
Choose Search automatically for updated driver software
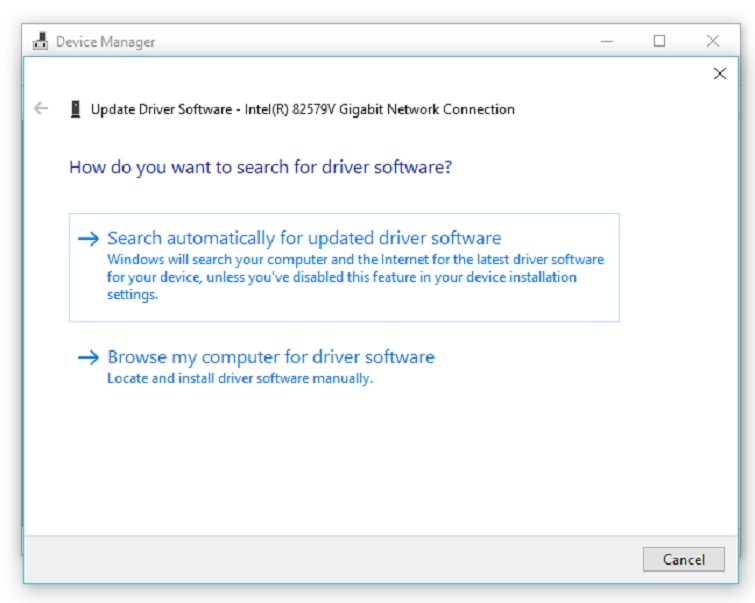pyautogui.click(x=304, y=238)
